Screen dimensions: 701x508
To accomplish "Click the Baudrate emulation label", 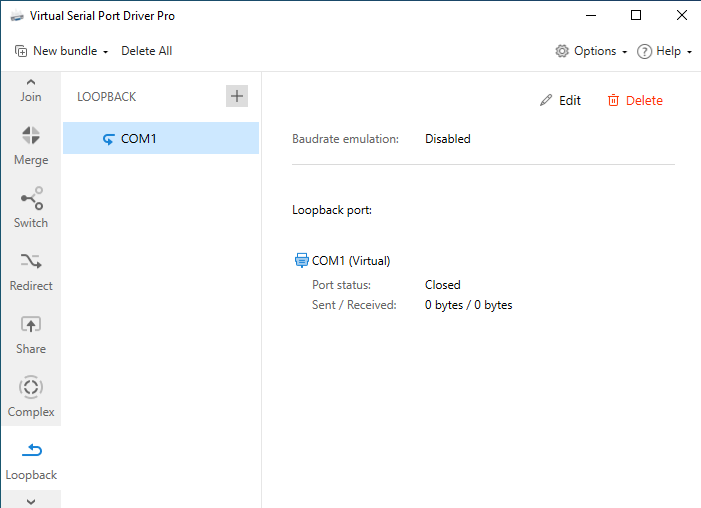I will [x=345, y=139].
